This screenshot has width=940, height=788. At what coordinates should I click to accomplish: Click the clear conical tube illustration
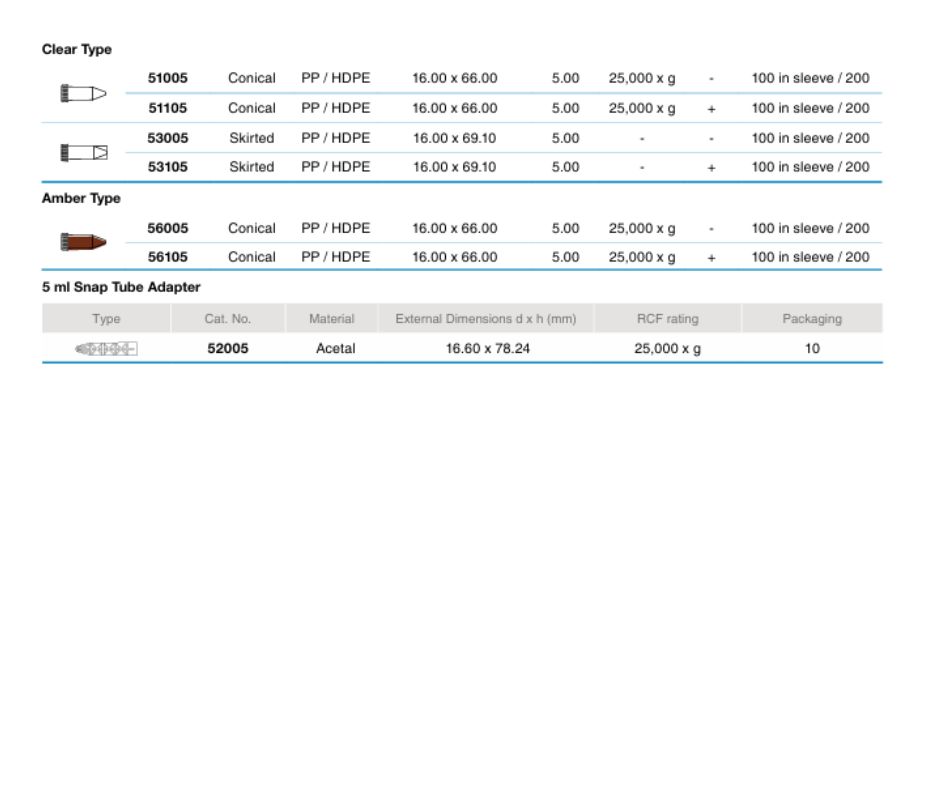[x=83, y=93]
